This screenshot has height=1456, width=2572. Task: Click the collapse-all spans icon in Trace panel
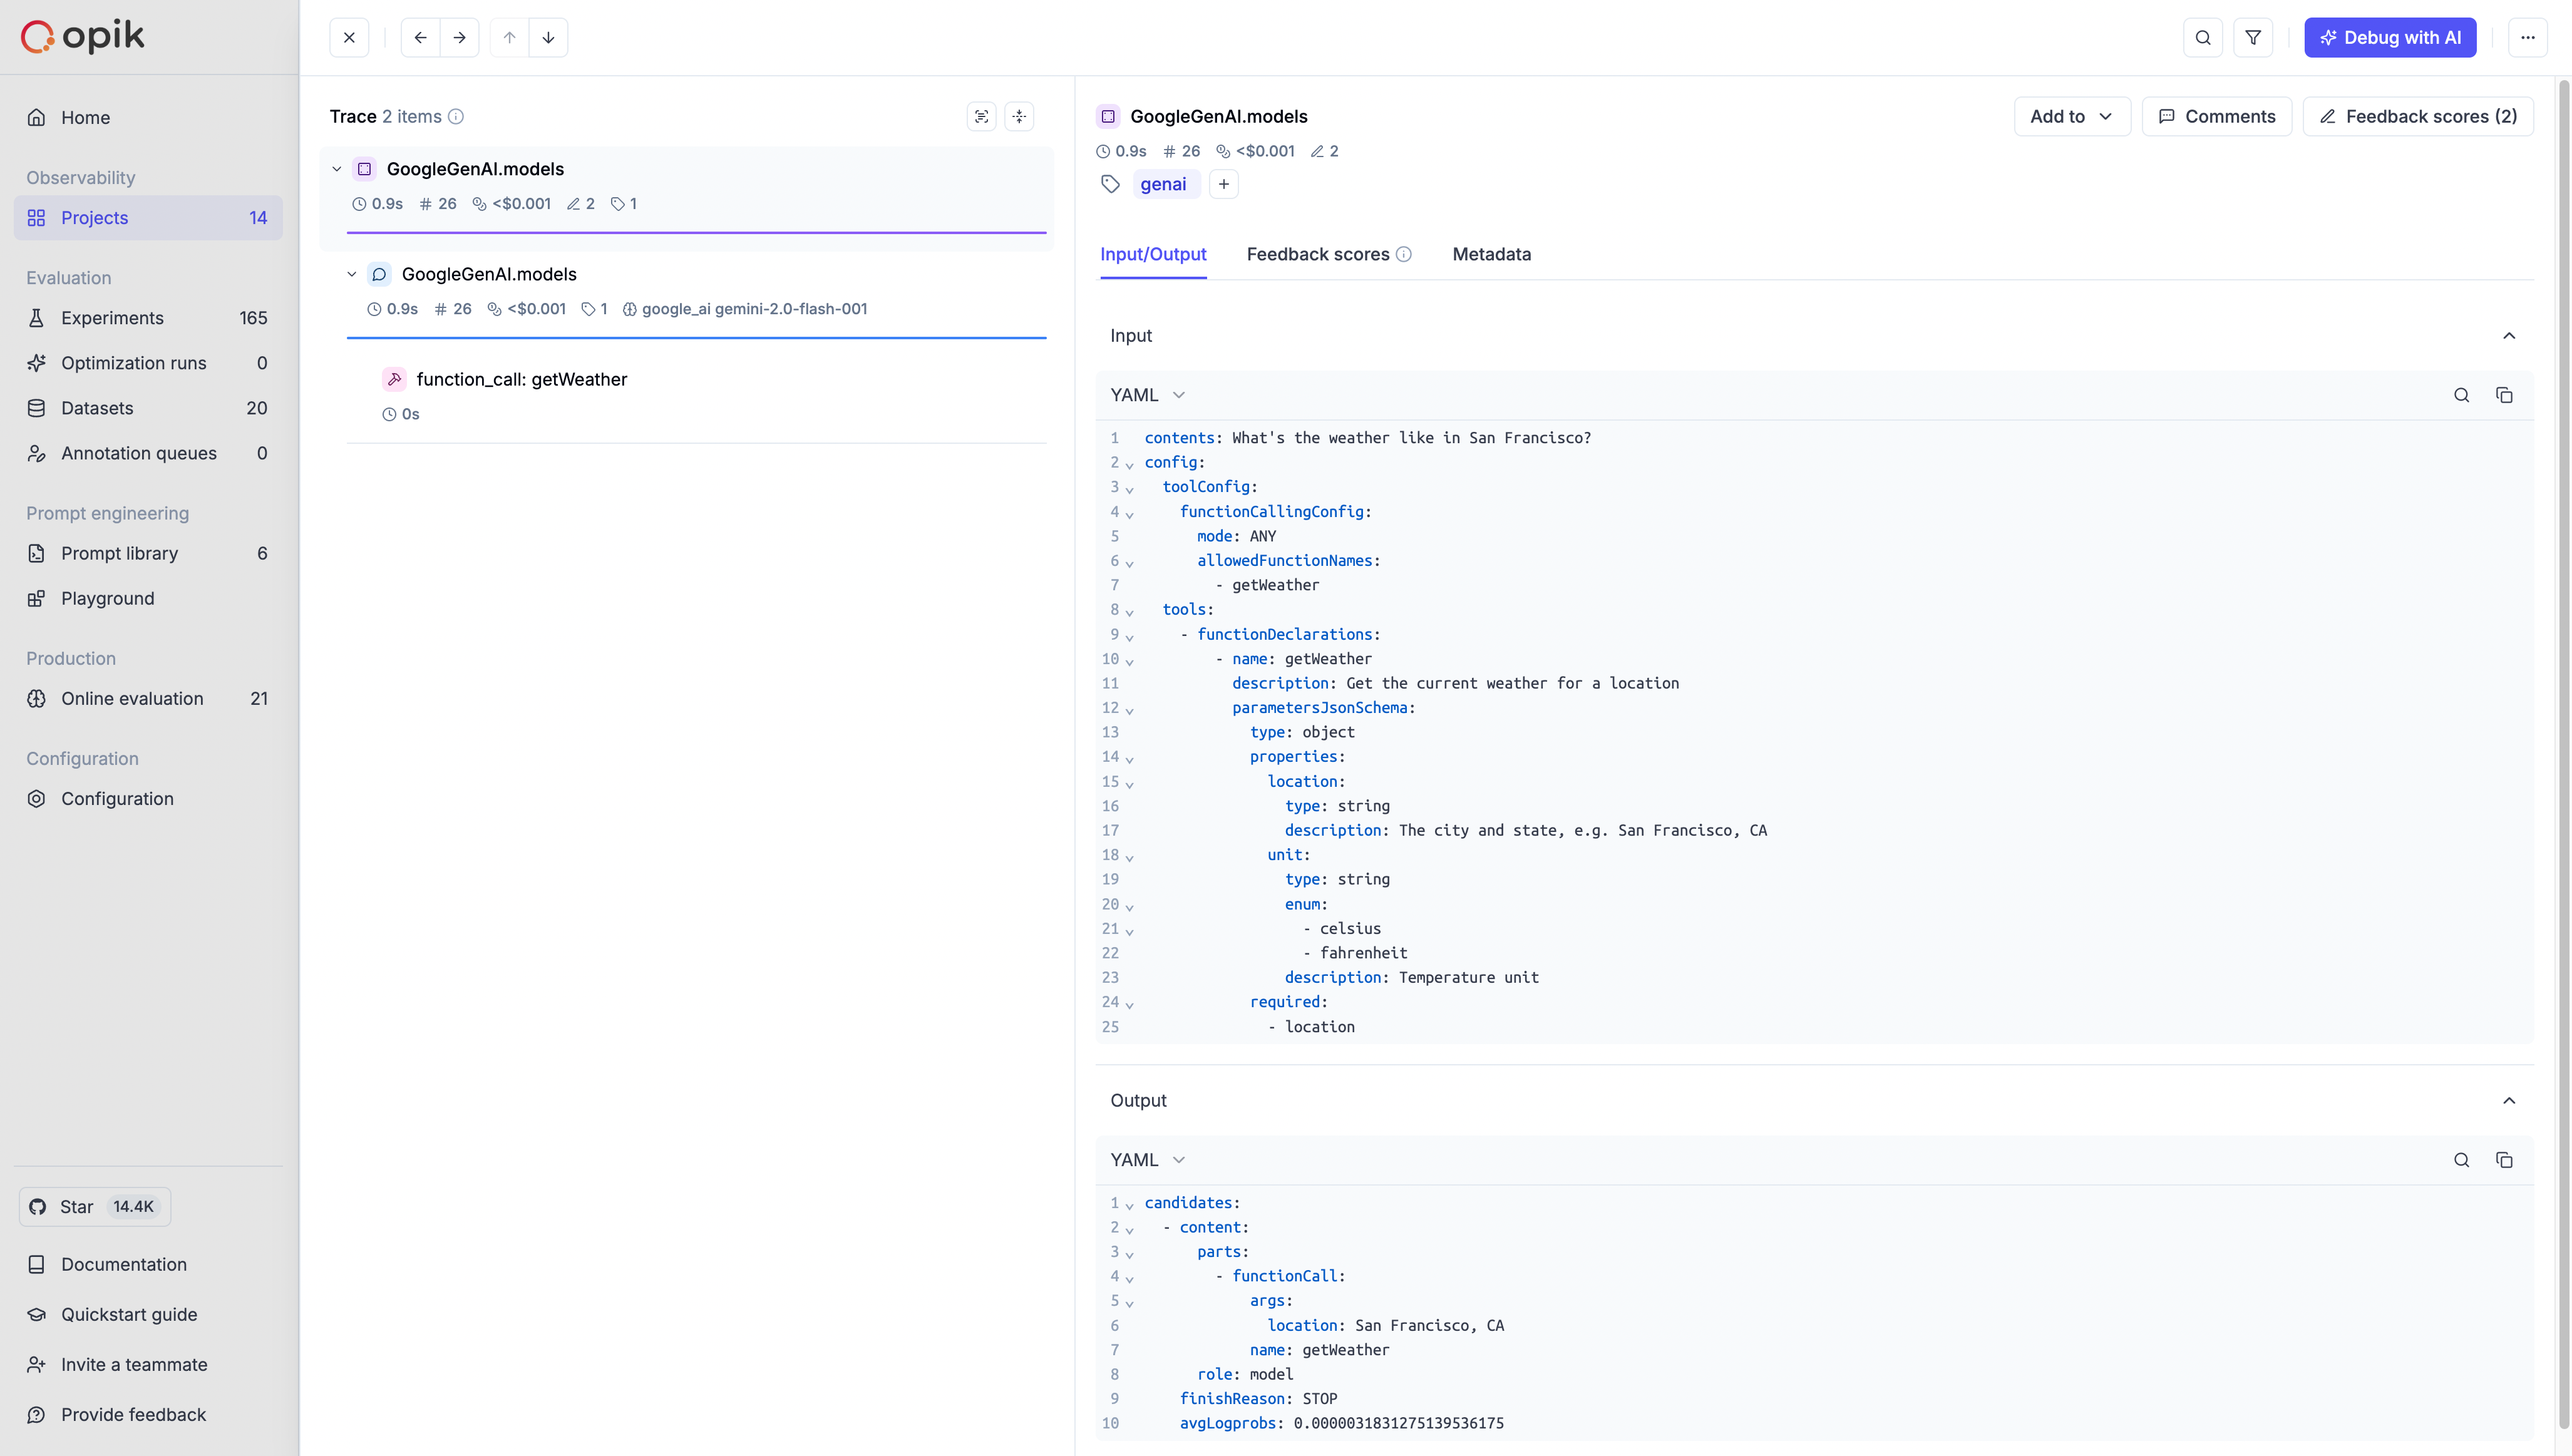pos(1019,116)
